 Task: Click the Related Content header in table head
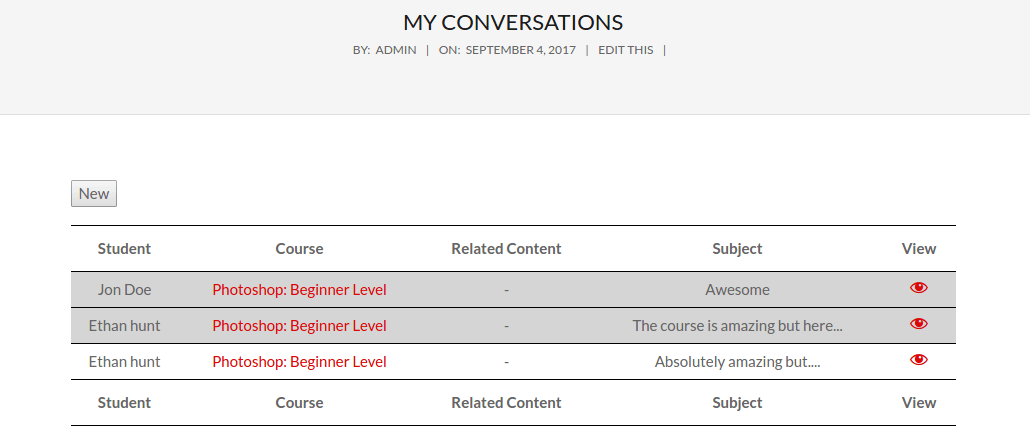click(x=506, y=249)
